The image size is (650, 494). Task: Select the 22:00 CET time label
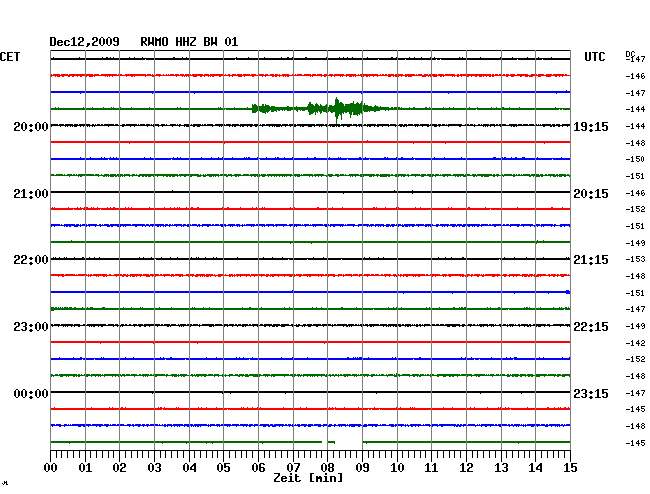point(31,260)
